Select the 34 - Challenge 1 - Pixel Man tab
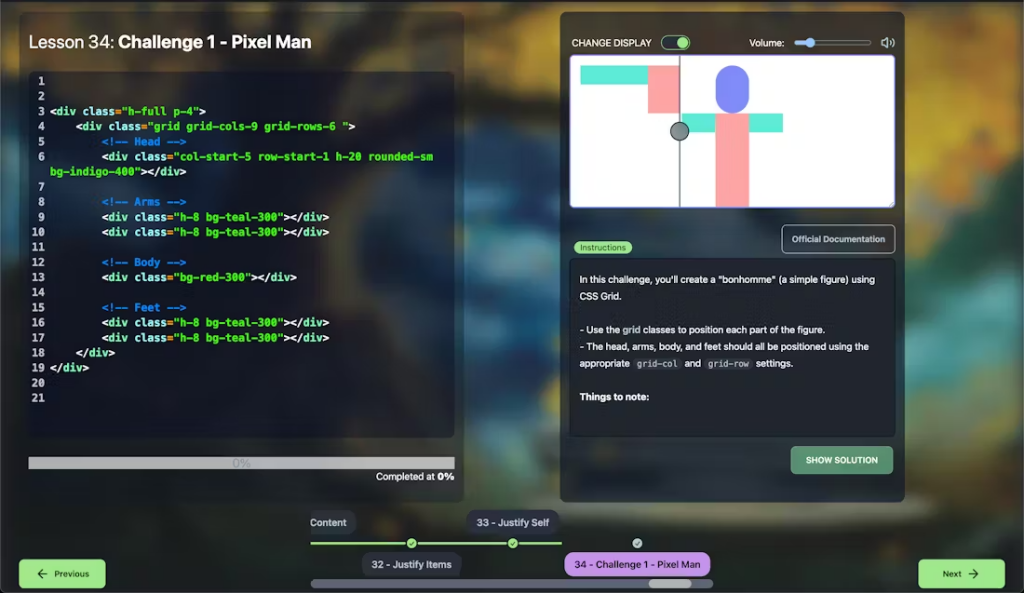Image resolution: width=1024 pixels, height=593 pixels. pos(637,564)
